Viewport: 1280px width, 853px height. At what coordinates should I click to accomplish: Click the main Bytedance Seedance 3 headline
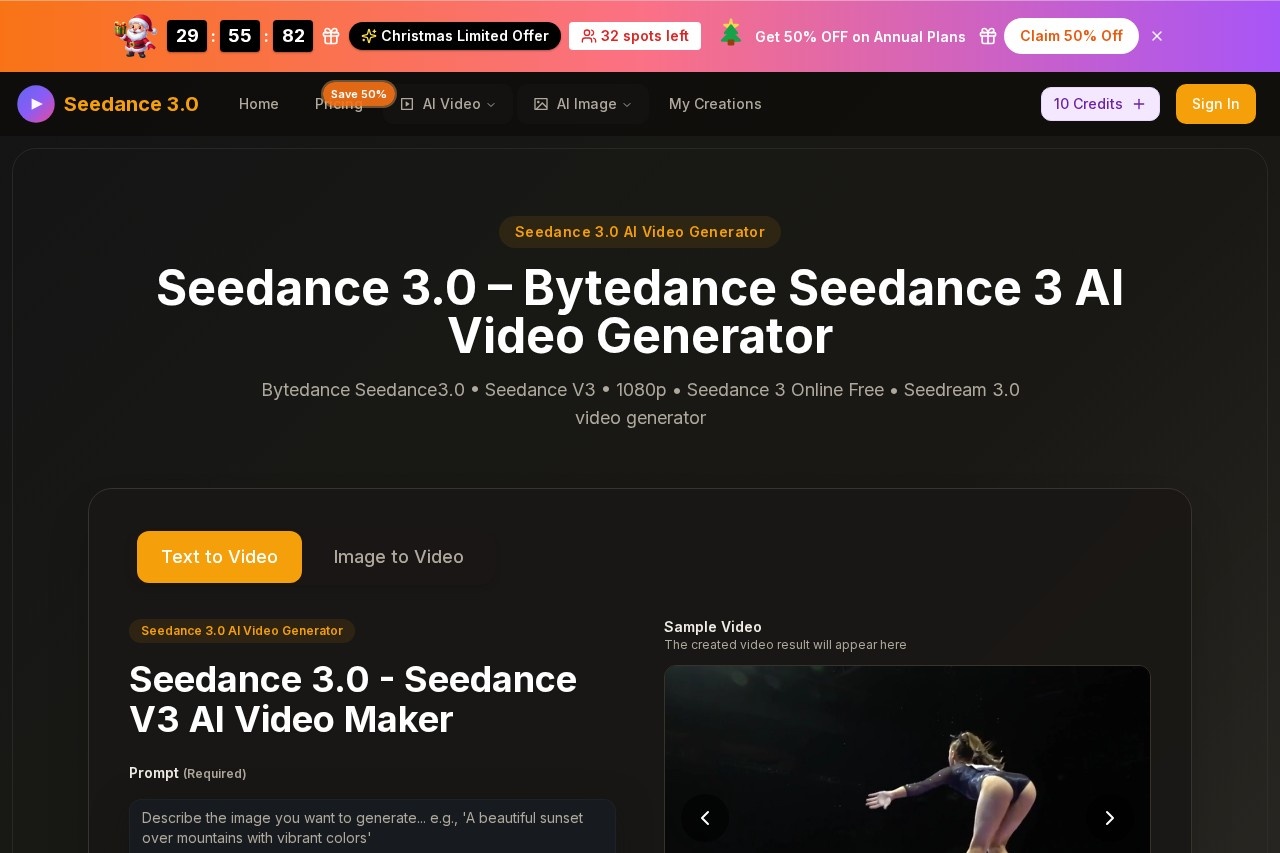pyautogui.click(x=640, y=312)
